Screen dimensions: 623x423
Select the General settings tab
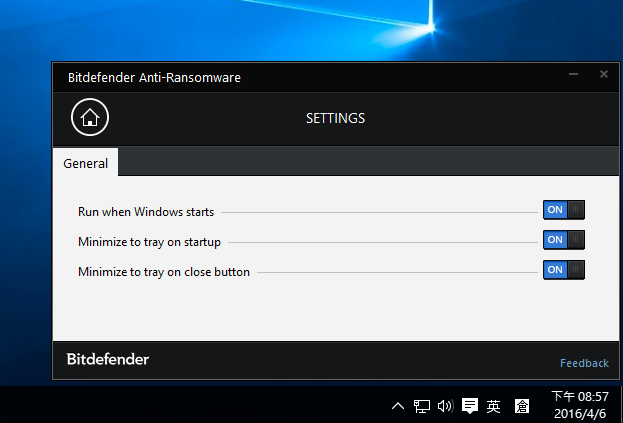tap(85, 162)
